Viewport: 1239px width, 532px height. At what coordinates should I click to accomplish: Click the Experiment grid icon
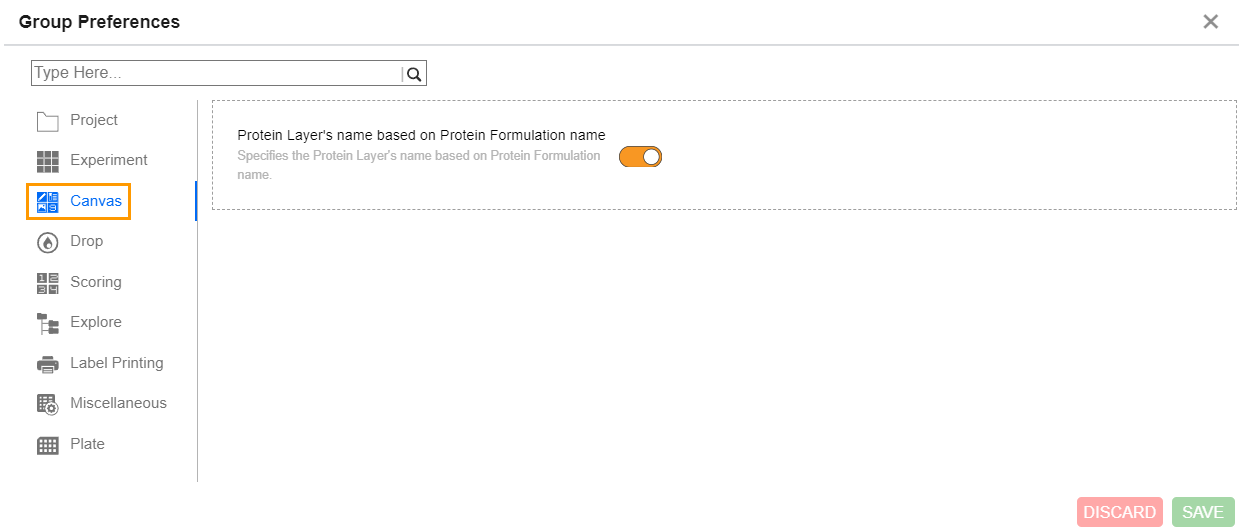[48, 161]
